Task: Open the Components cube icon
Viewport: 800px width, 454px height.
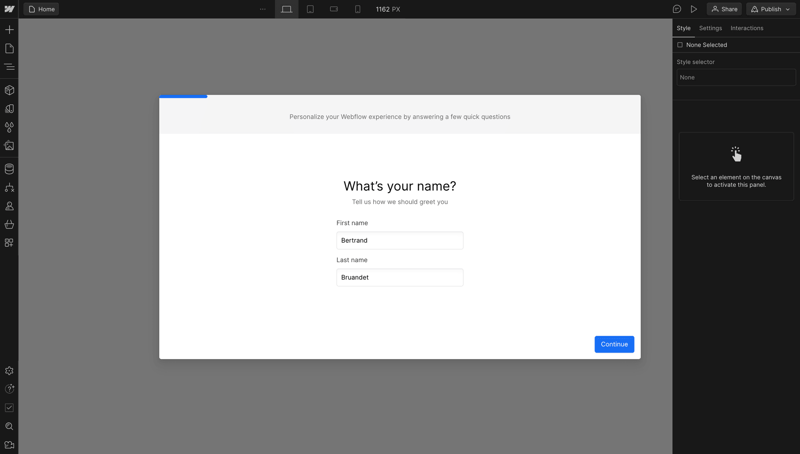Action: tap(9, 90)
